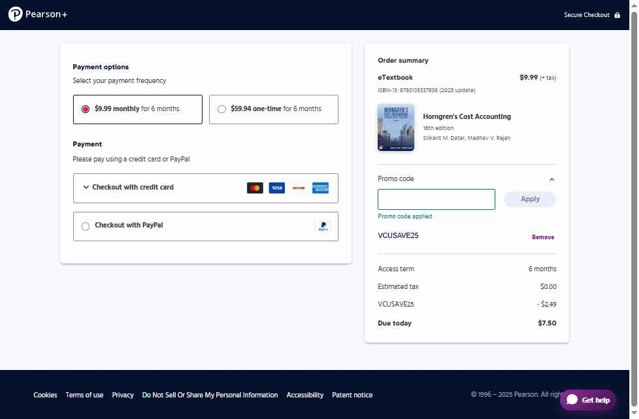
Task: Select $59.94 one-time payment option
Action: pos(273,109)
